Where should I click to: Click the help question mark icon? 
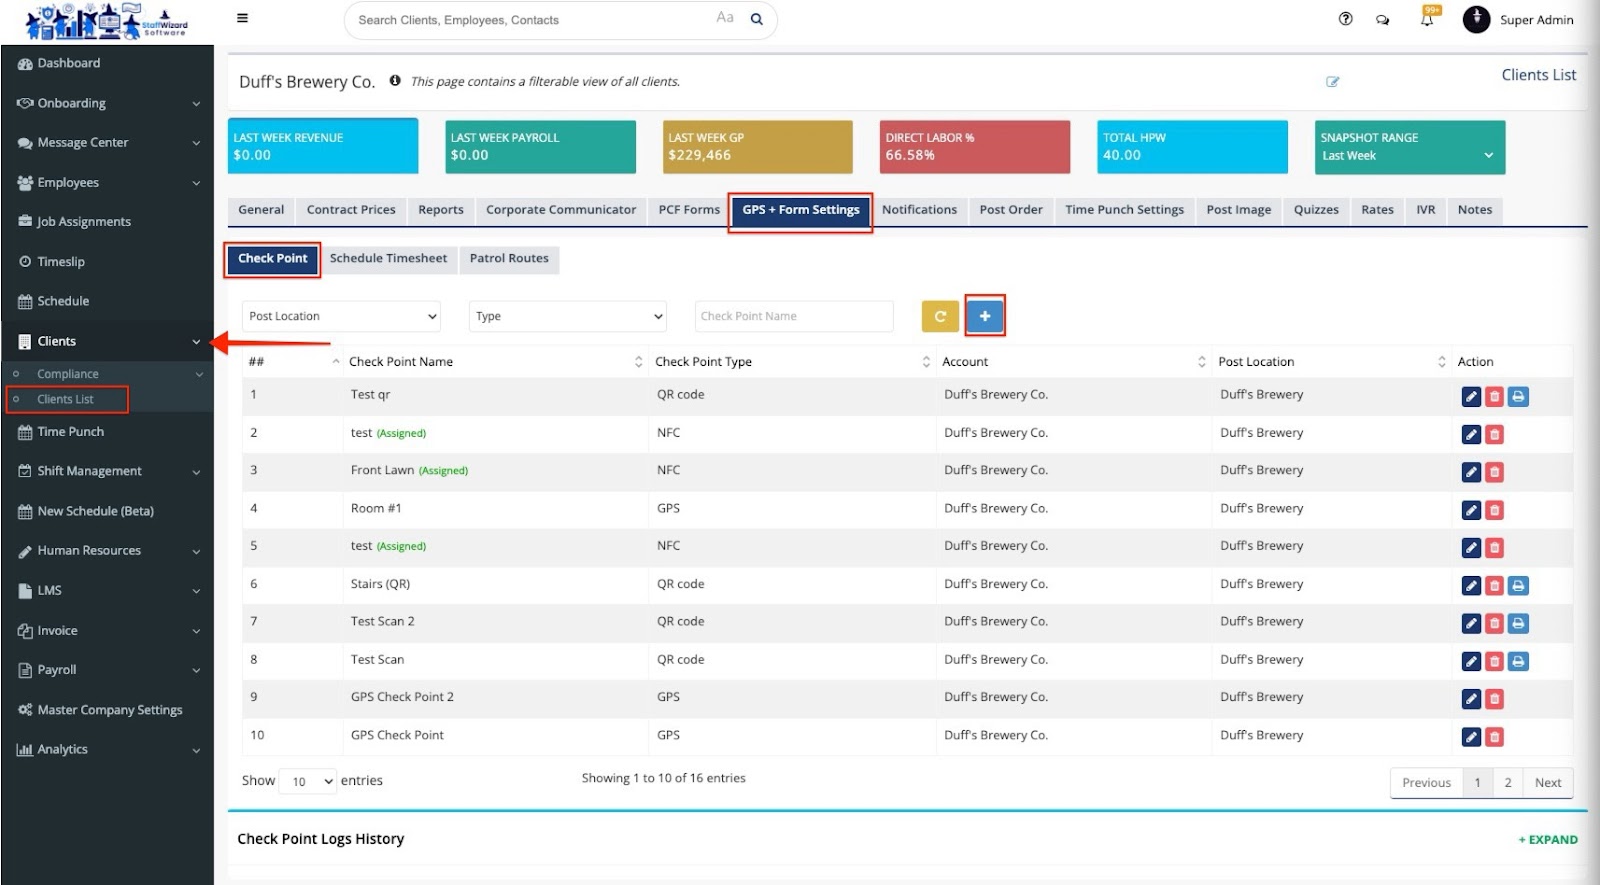[x=1345, y=19]
